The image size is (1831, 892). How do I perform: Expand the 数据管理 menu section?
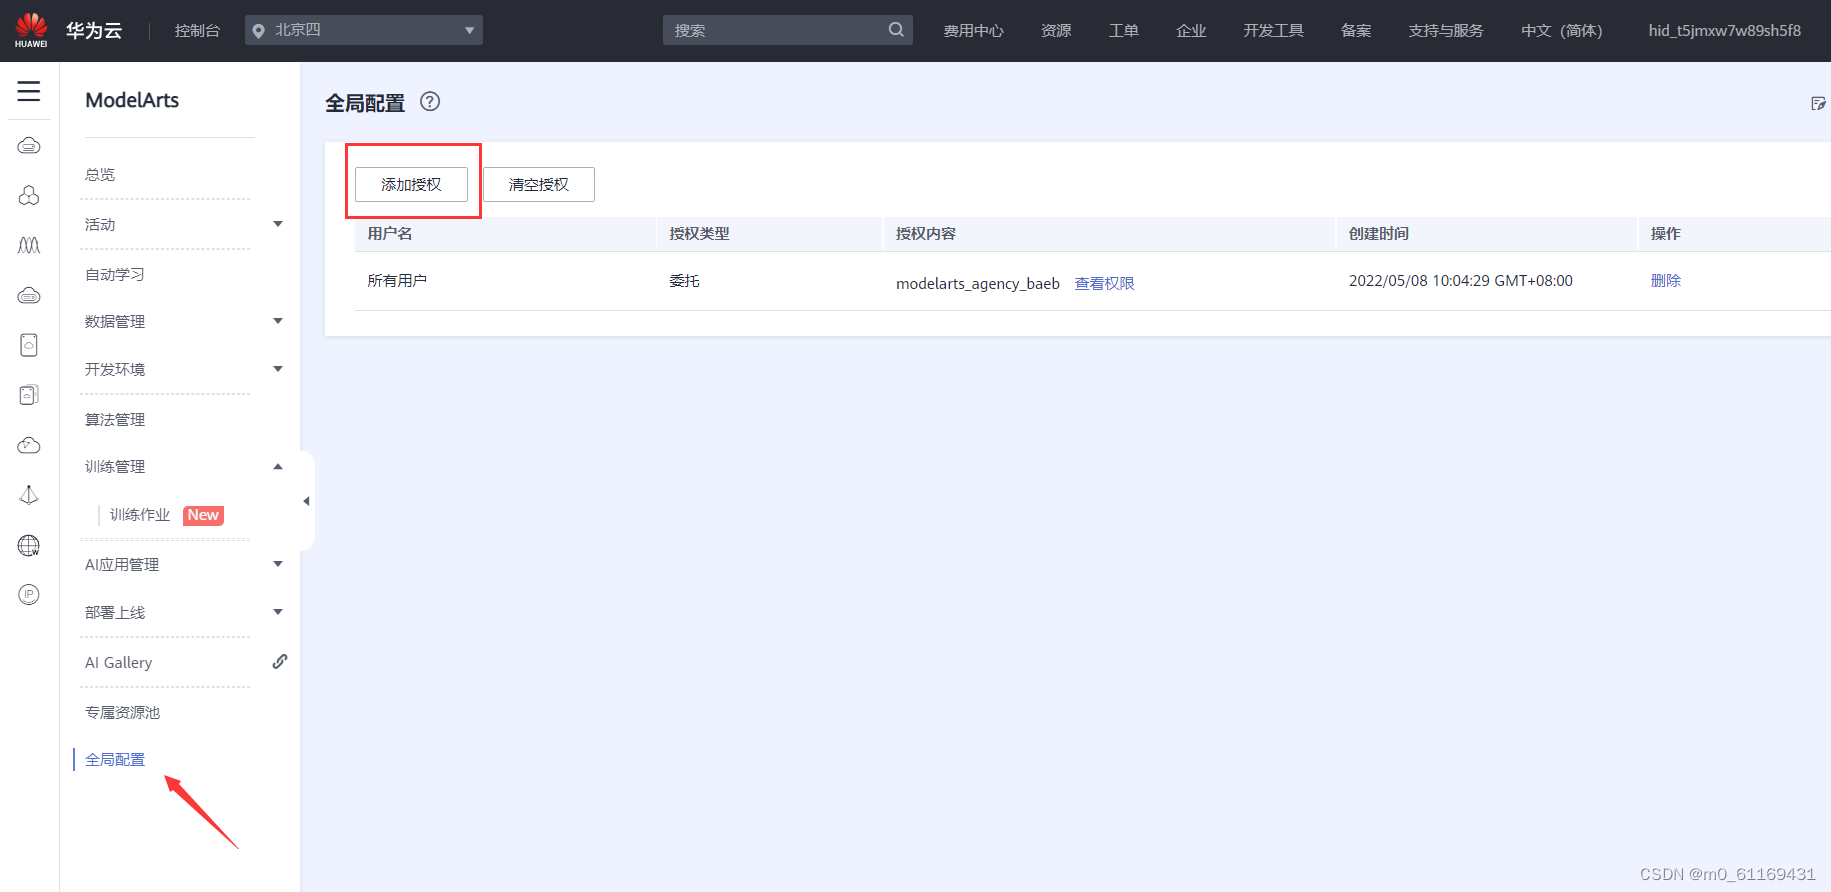tap(278, 321)
